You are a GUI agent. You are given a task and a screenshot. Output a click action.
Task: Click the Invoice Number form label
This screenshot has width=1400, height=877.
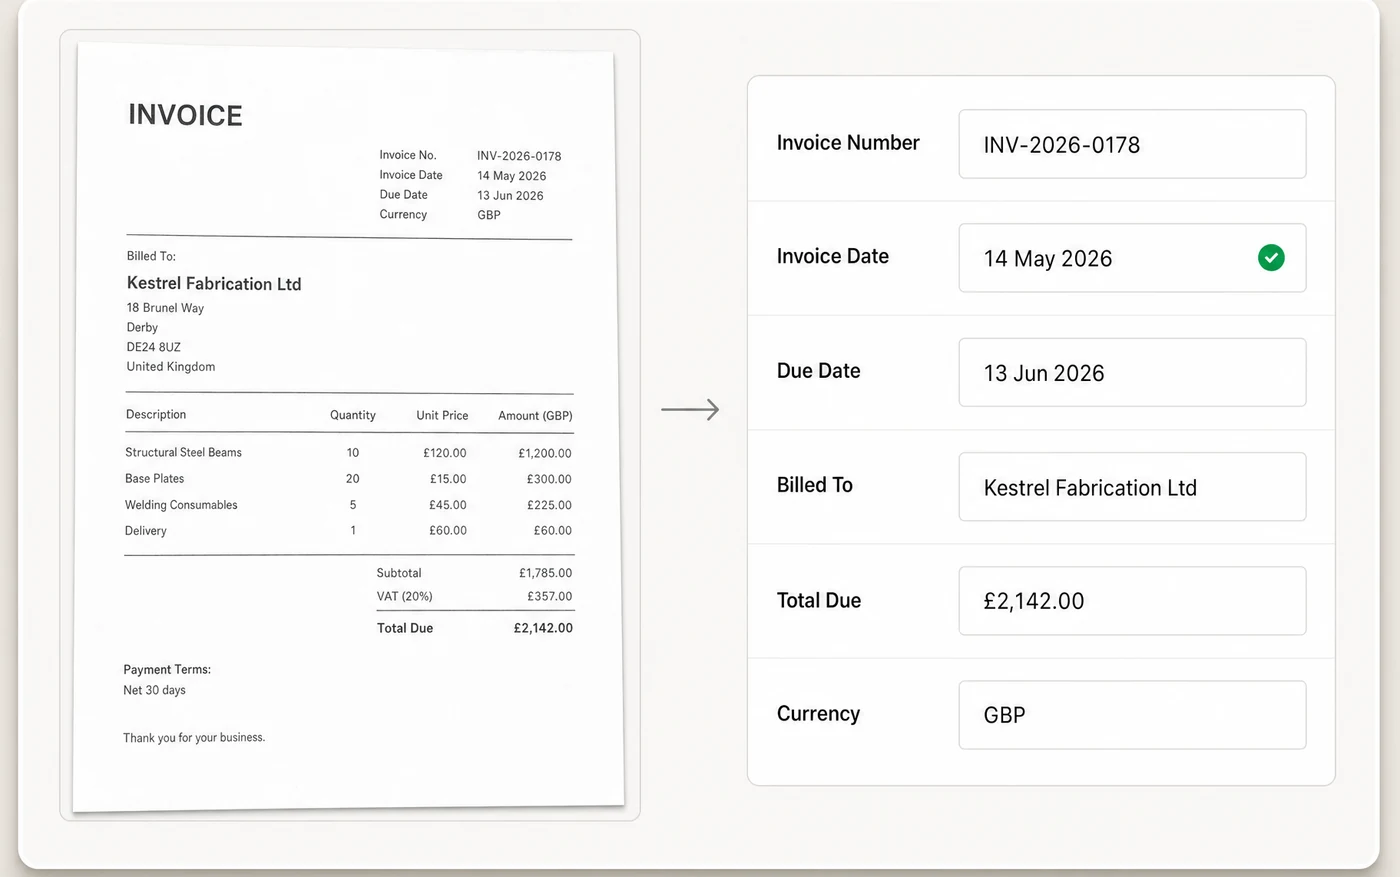point(848,143)
